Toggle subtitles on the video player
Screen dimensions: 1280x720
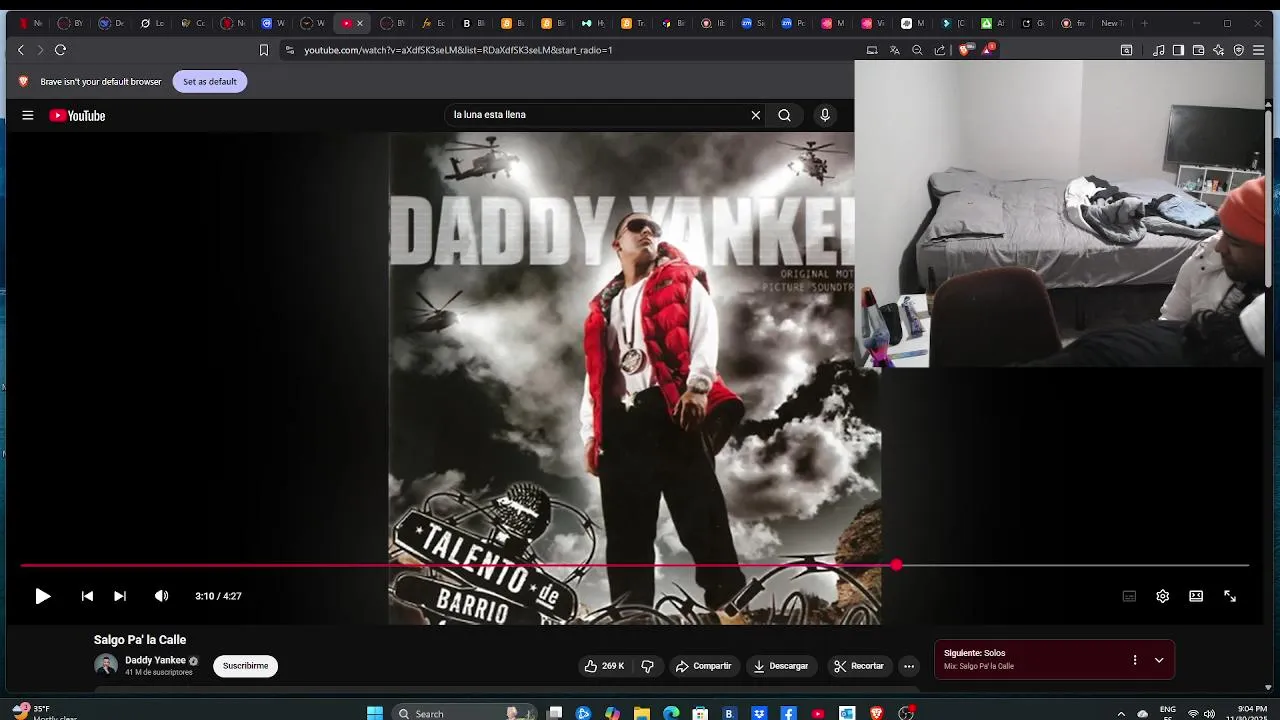coord(1129,596)
